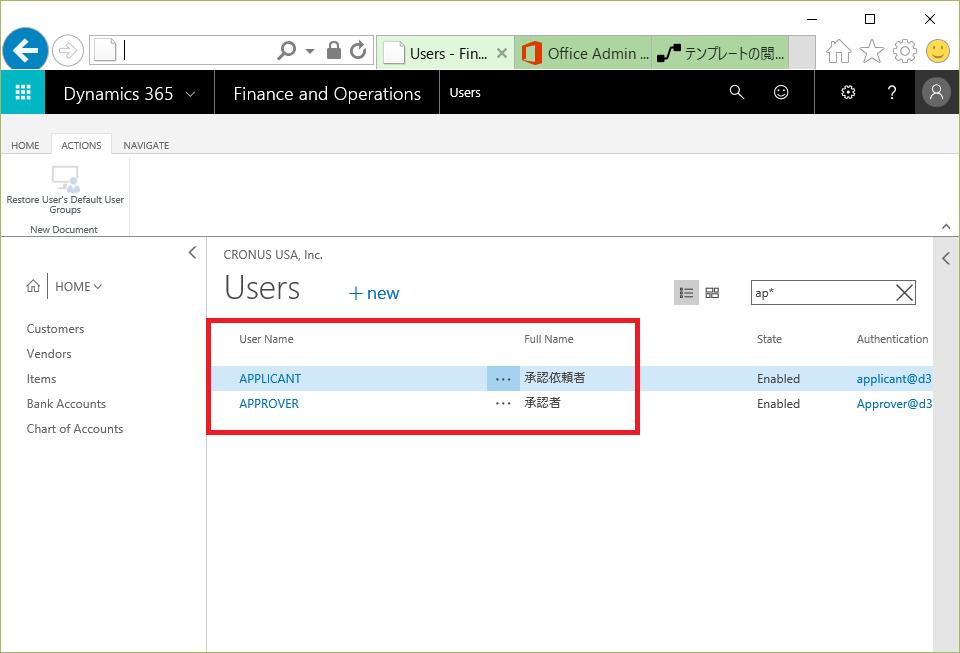
Task: Click Restore User's Default User Groups
Action: coord(65,190)
